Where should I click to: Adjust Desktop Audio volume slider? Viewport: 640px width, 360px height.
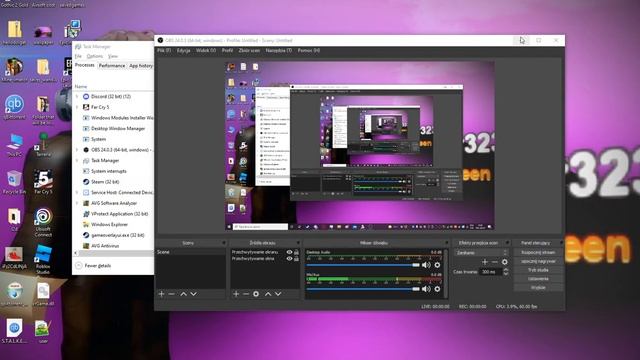tap(363, 265)
